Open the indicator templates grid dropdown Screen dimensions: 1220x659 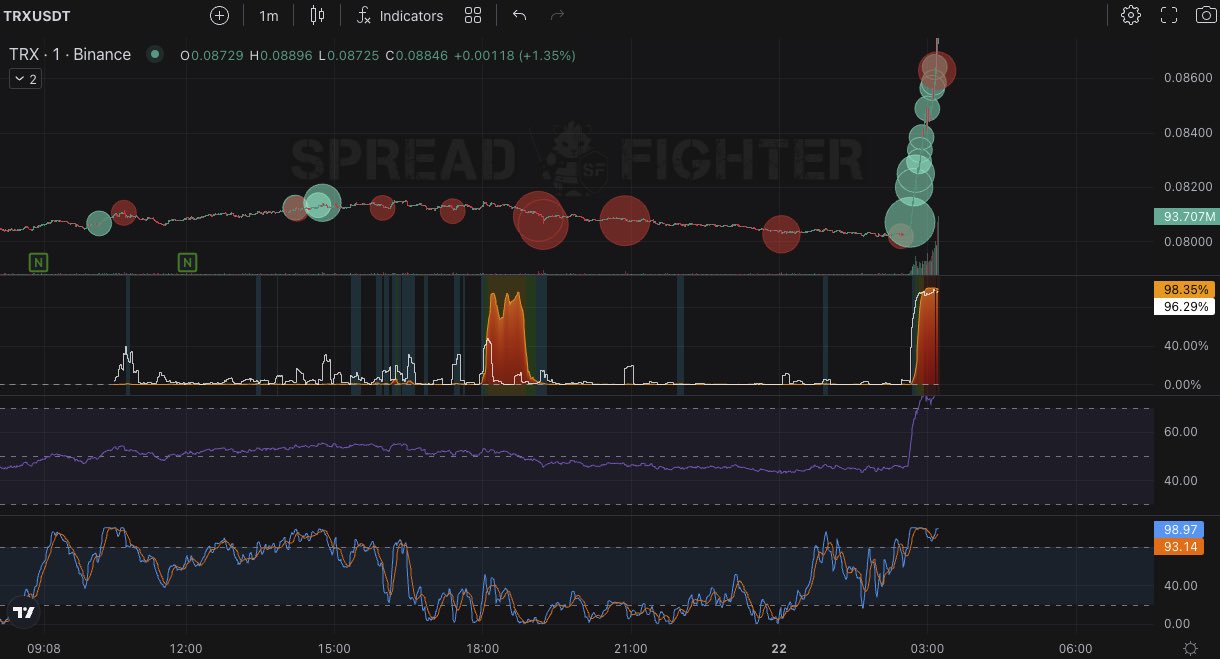point(472,15)
